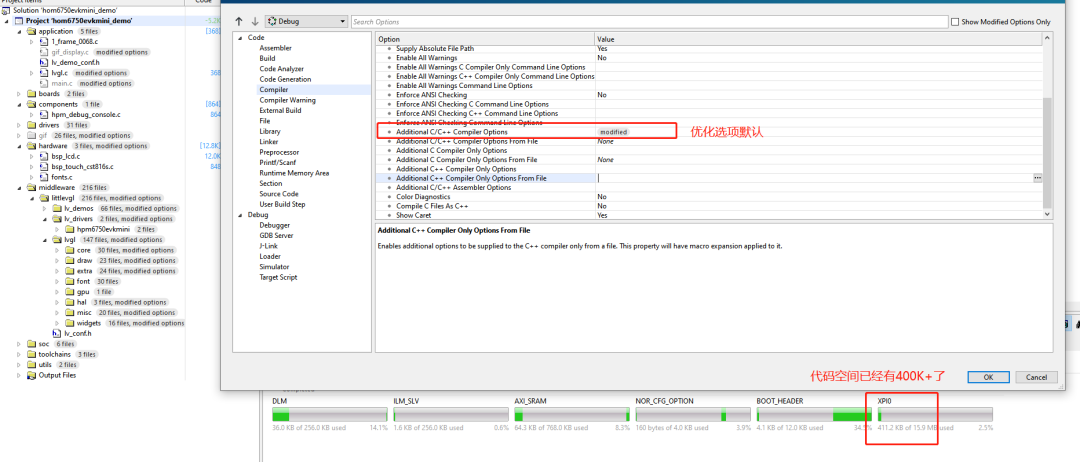Screen dimensions: 1080x462
Task: Select the Compiler Warning options category
Action: [287, 100]
